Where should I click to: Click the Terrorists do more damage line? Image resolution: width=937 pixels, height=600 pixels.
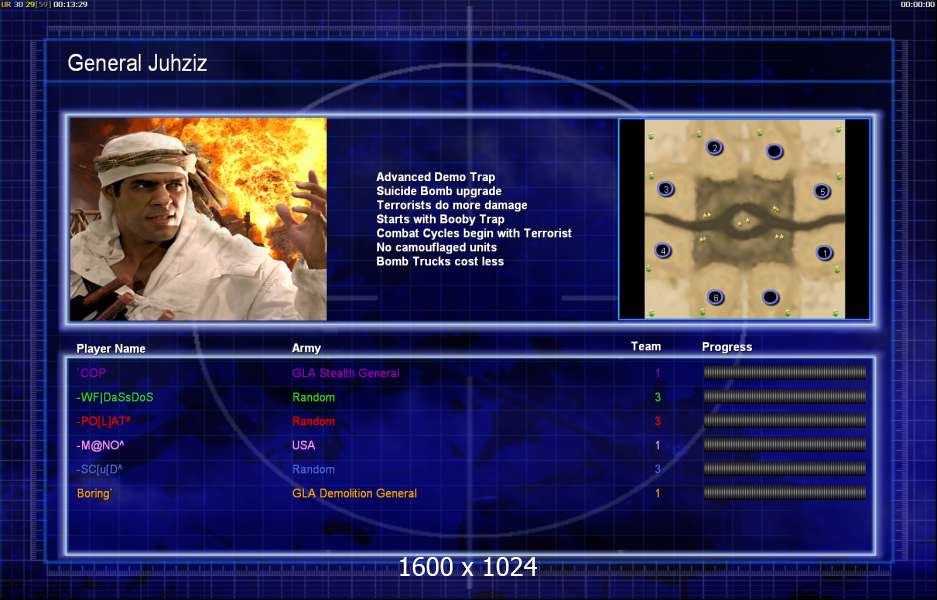coord(452,205)
